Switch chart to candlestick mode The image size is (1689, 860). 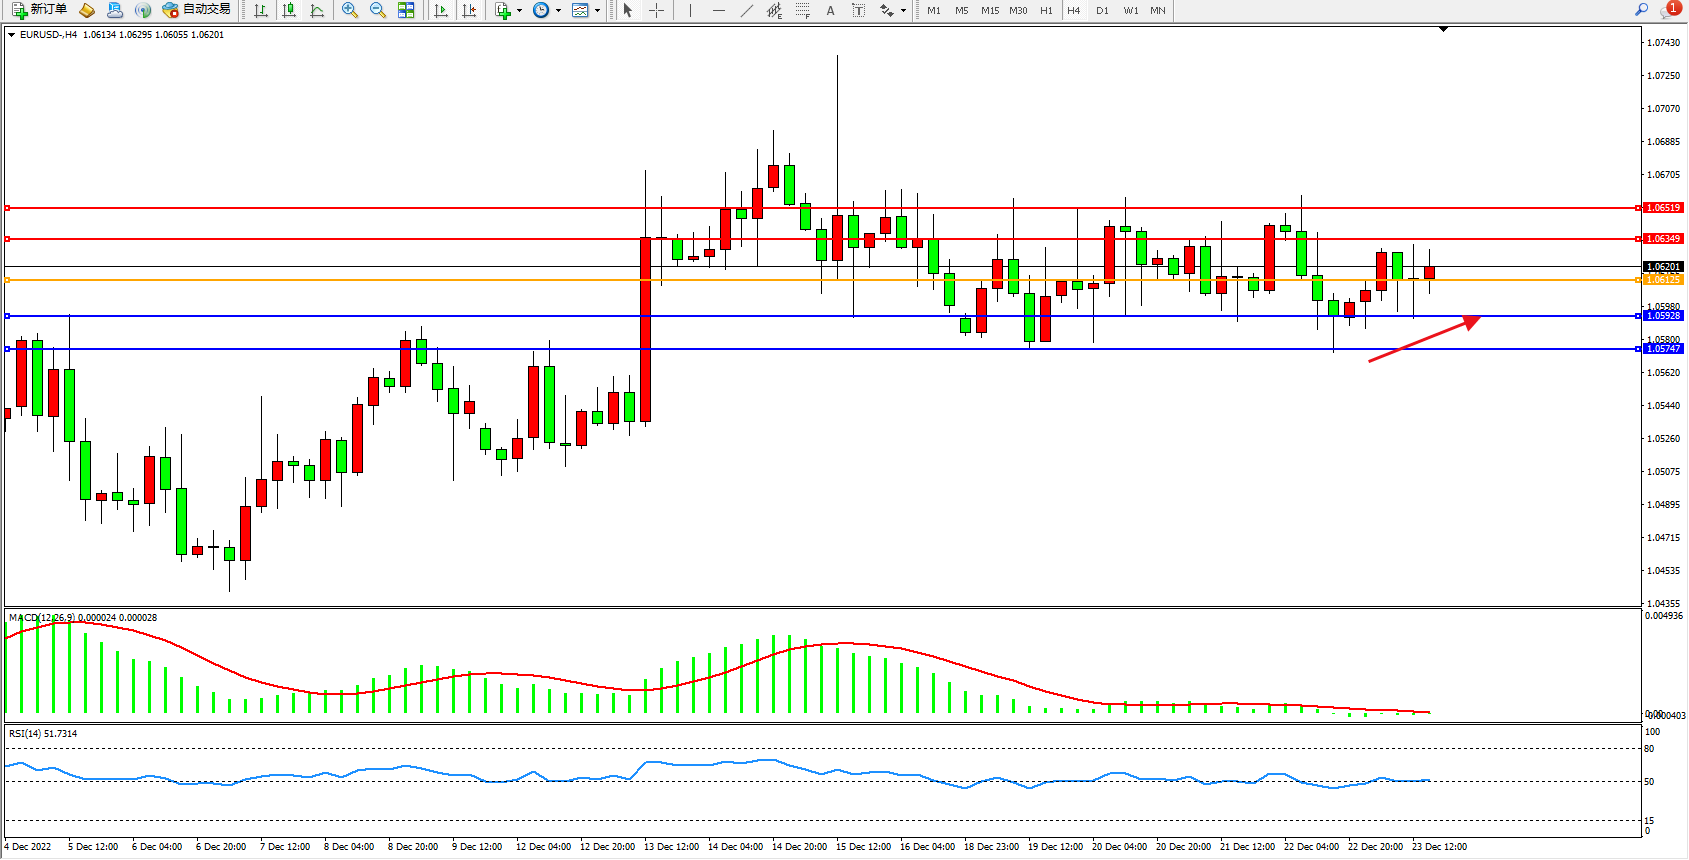click(x=289, y=10)
